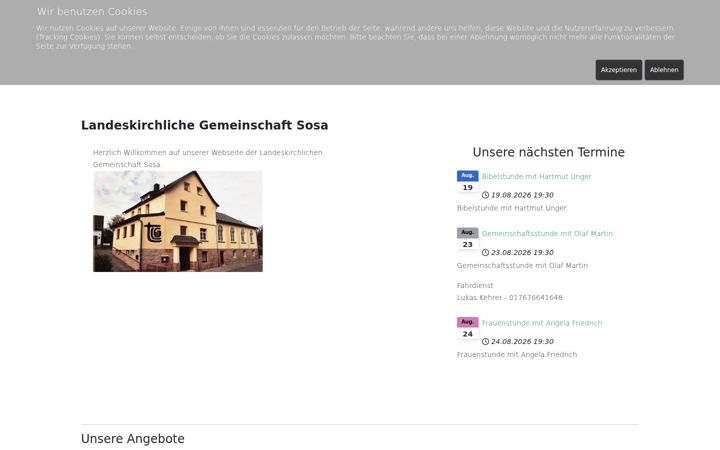Click the Herzlich Willkommen welcome paragraph
720x450 pixels.
pos(208,158)
